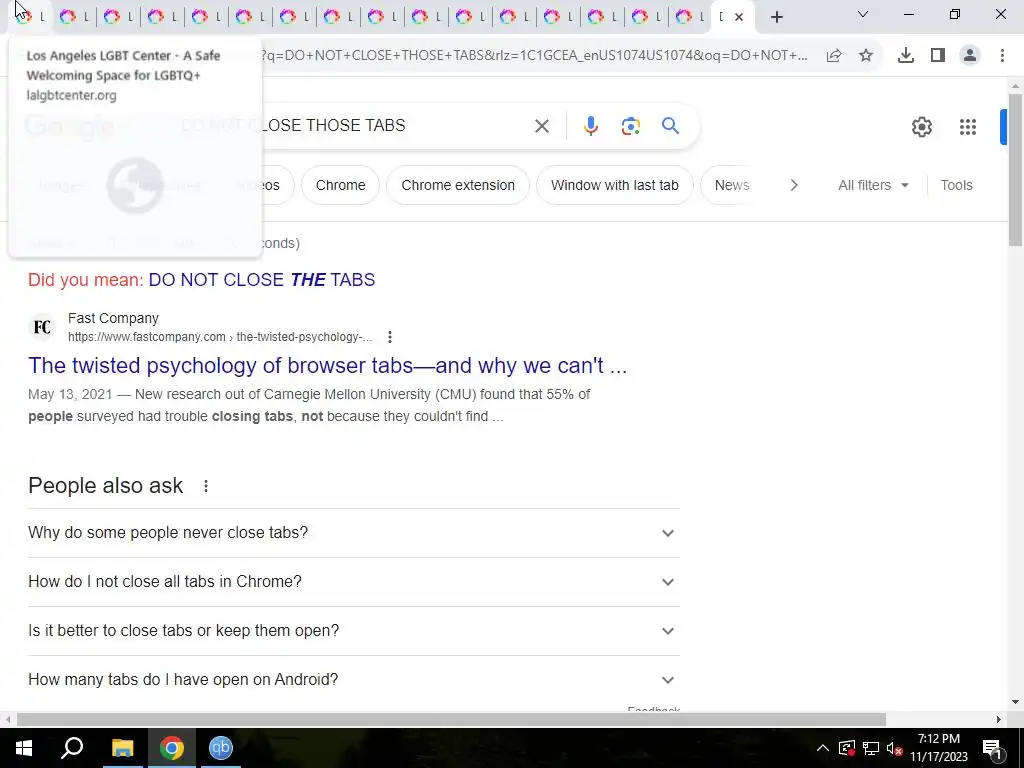Open qBittorrent from the taskbar

221,748
